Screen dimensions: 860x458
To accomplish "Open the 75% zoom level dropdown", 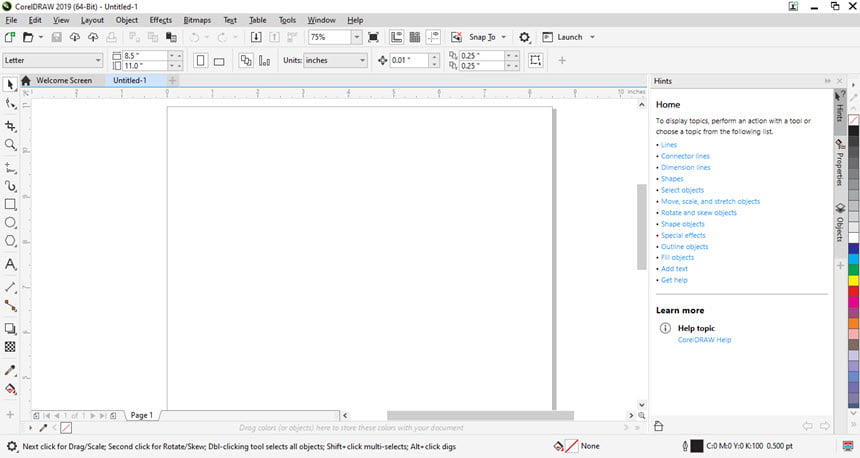I will coord(357,37).
